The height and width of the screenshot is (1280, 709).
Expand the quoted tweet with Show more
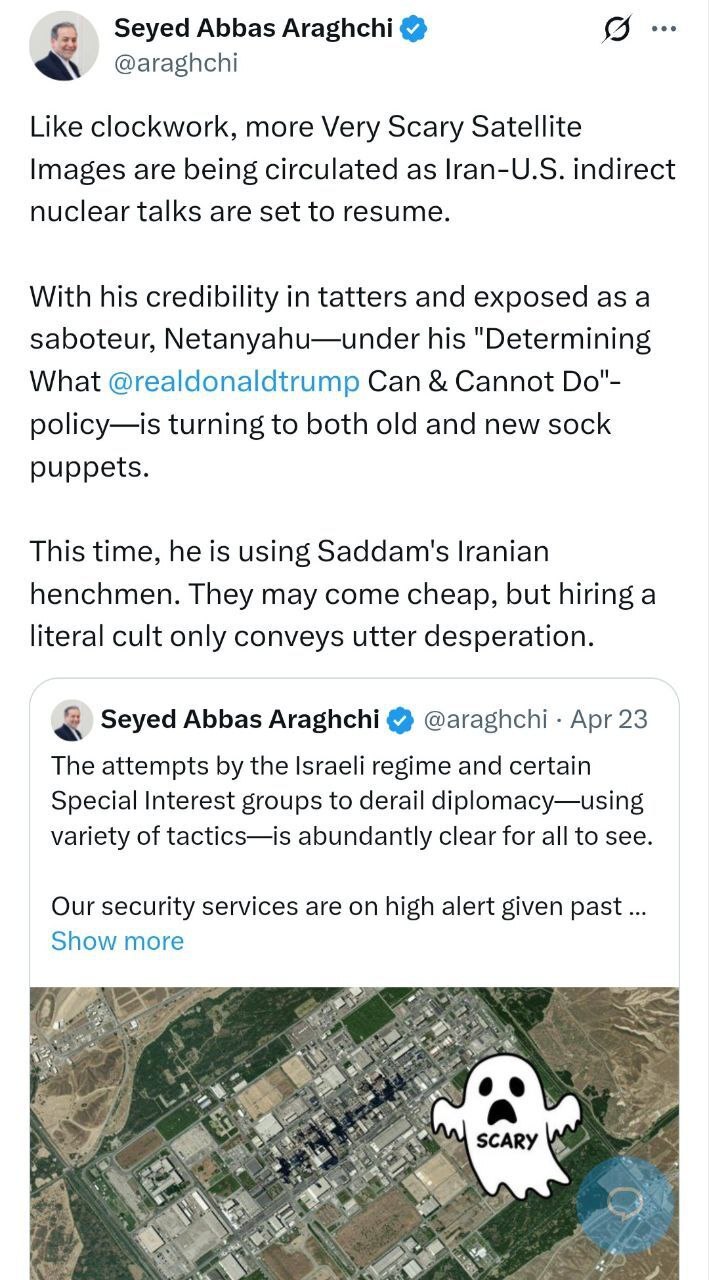[117, 941]
